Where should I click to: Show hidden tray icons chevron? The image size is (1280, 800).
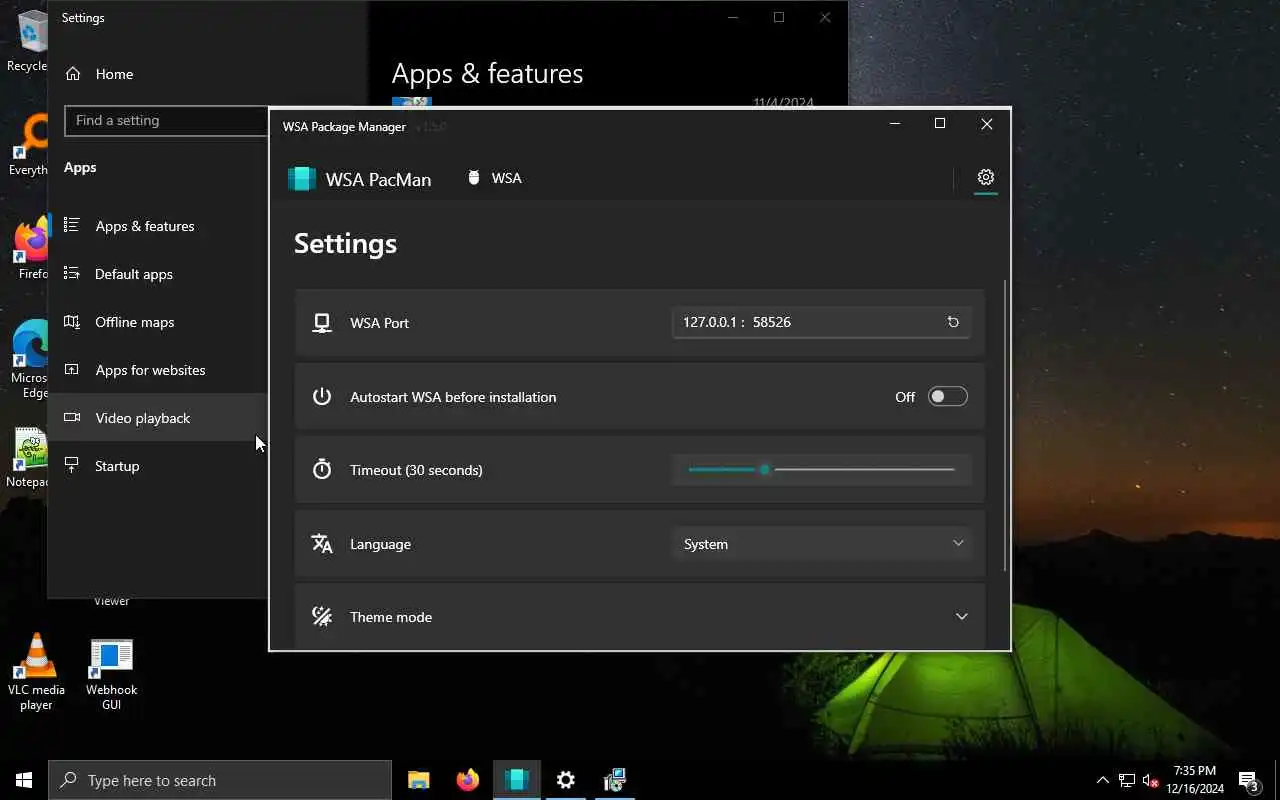(1103, 780)
